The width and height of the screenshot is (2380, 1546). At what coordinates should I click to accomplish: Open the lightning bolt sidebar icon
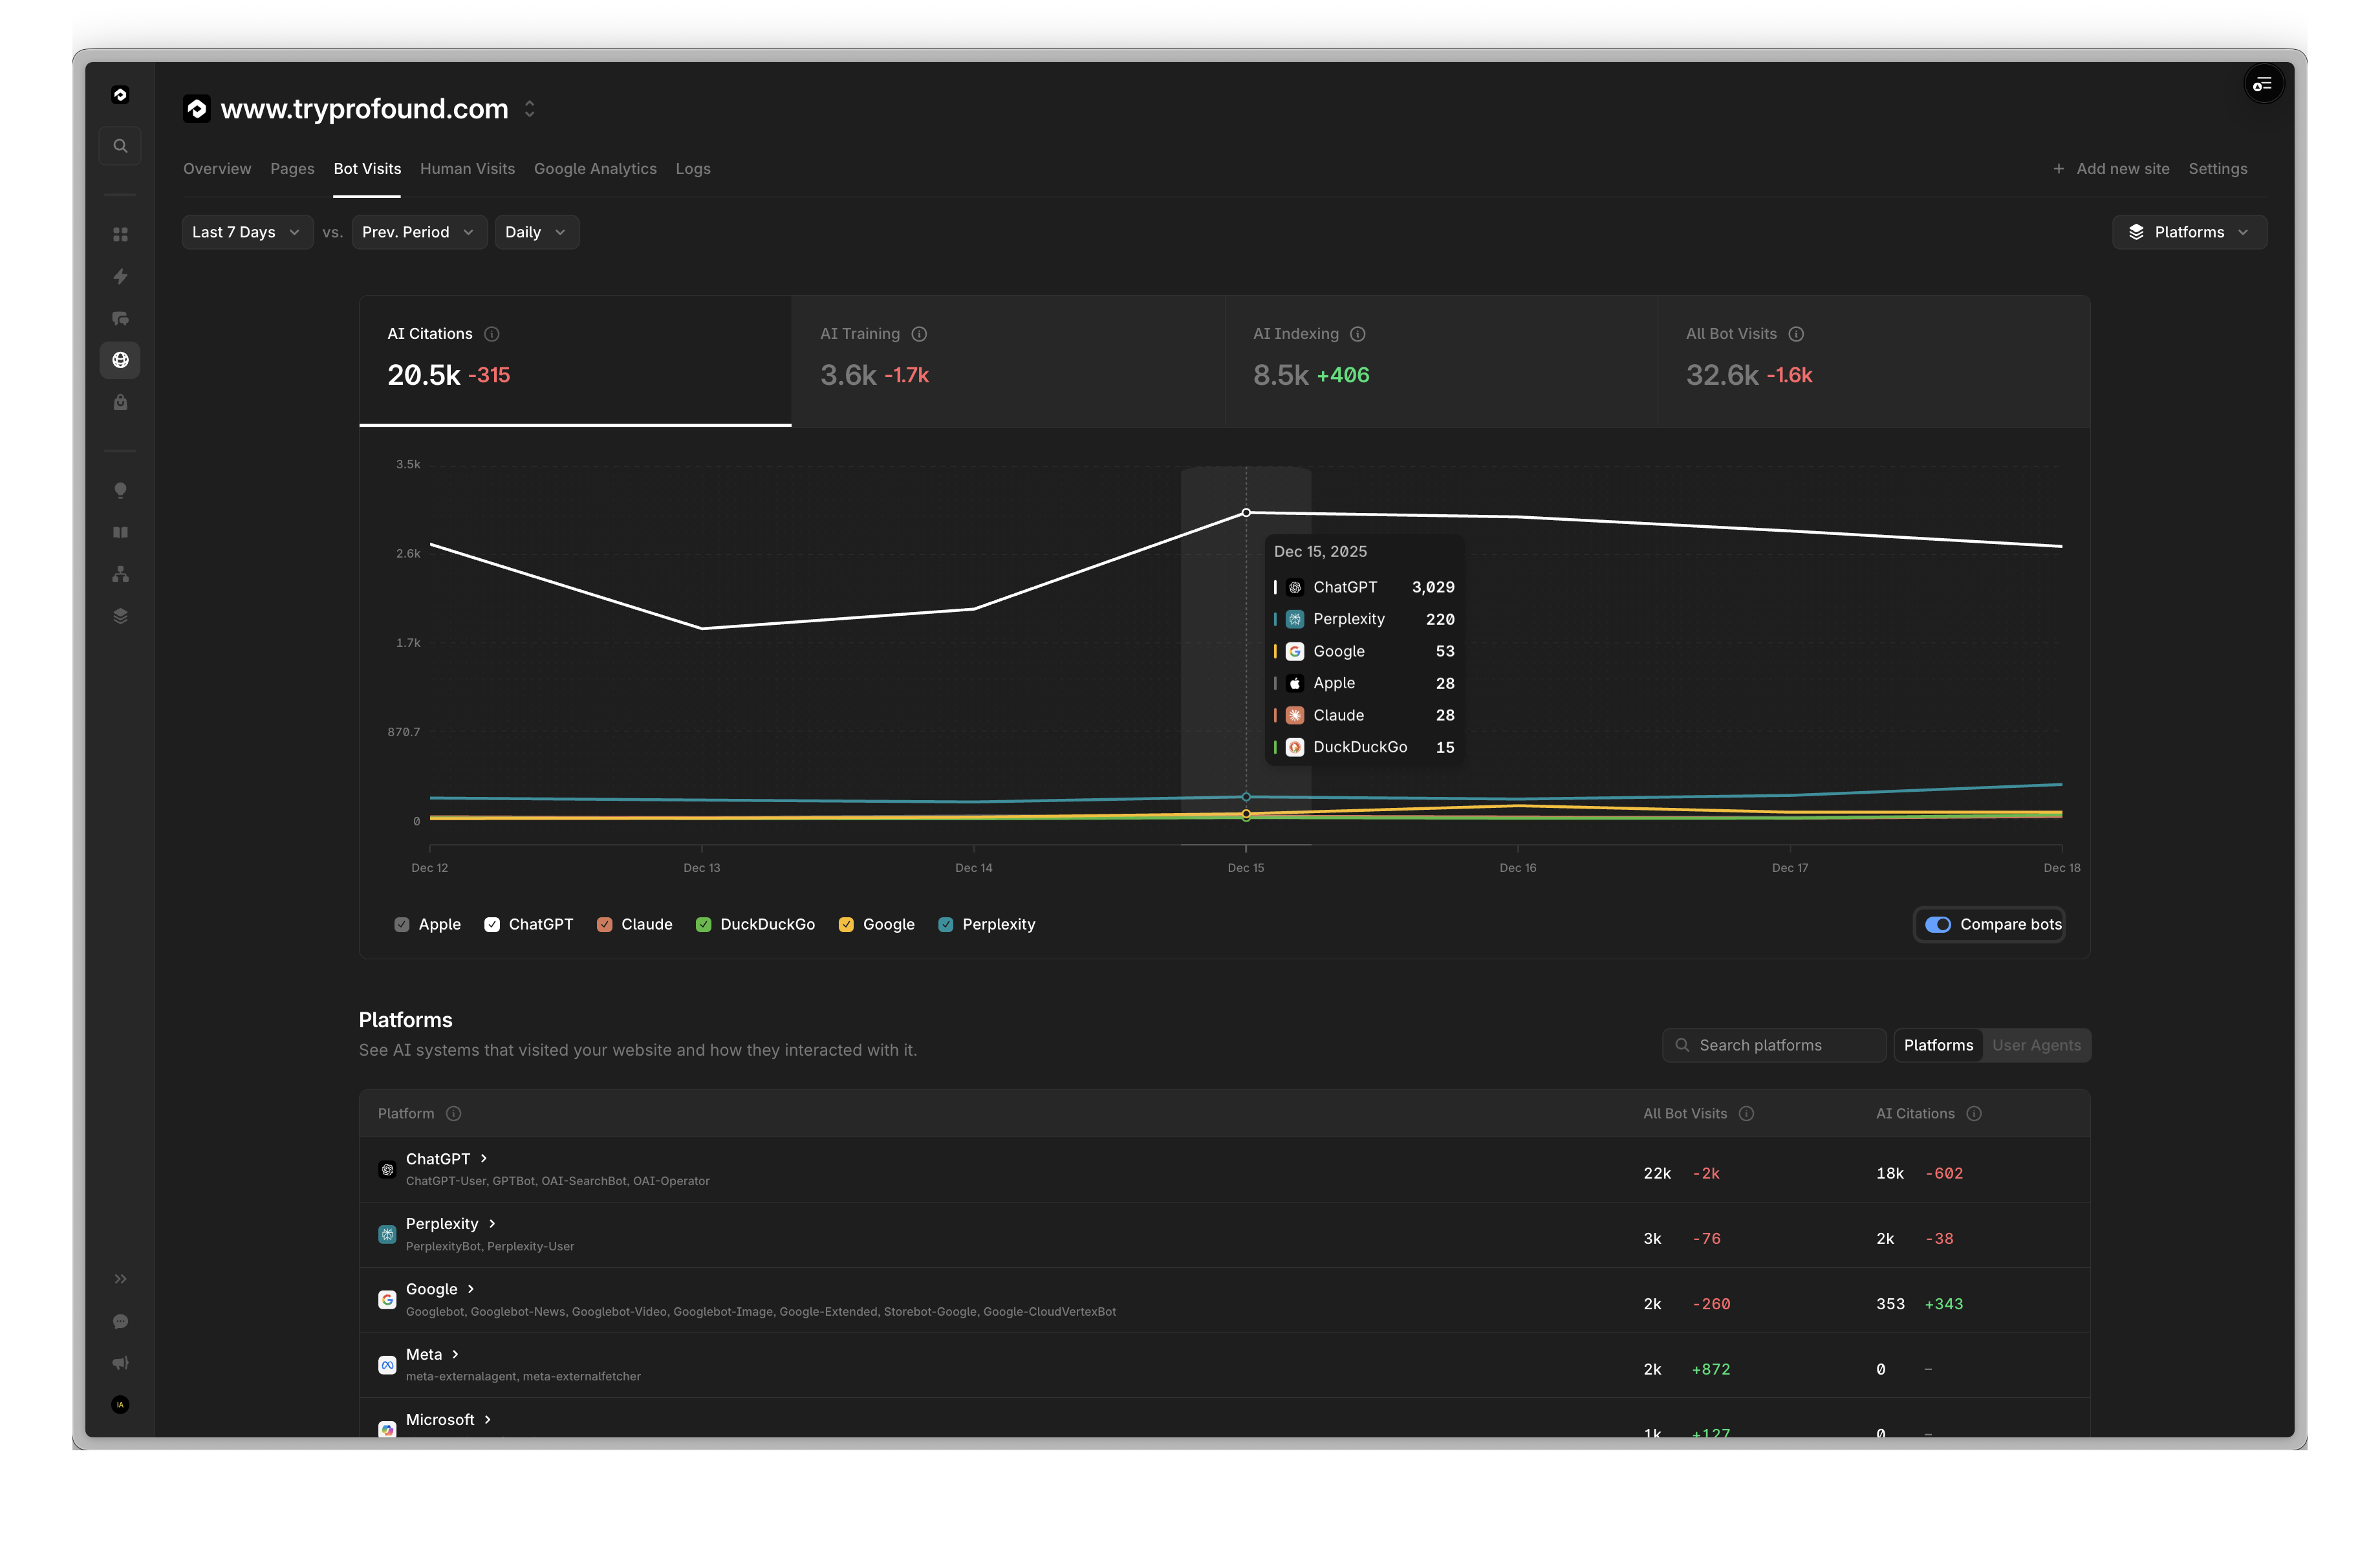pyautogui.click(x=120, y=276)
